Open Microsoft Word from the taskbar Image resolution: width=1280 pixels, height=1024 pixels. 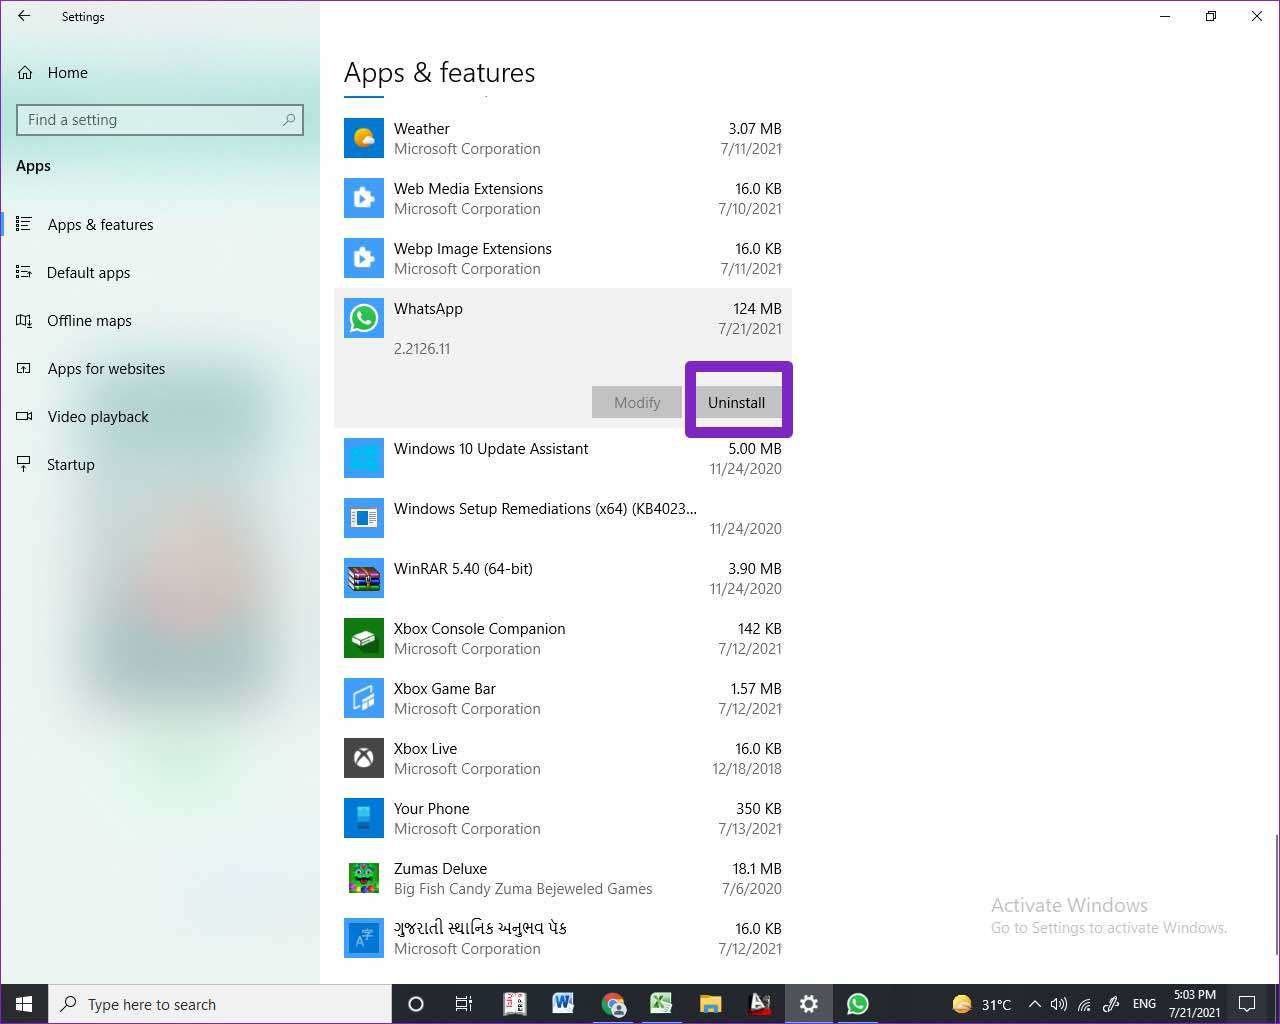[562, 1004]
